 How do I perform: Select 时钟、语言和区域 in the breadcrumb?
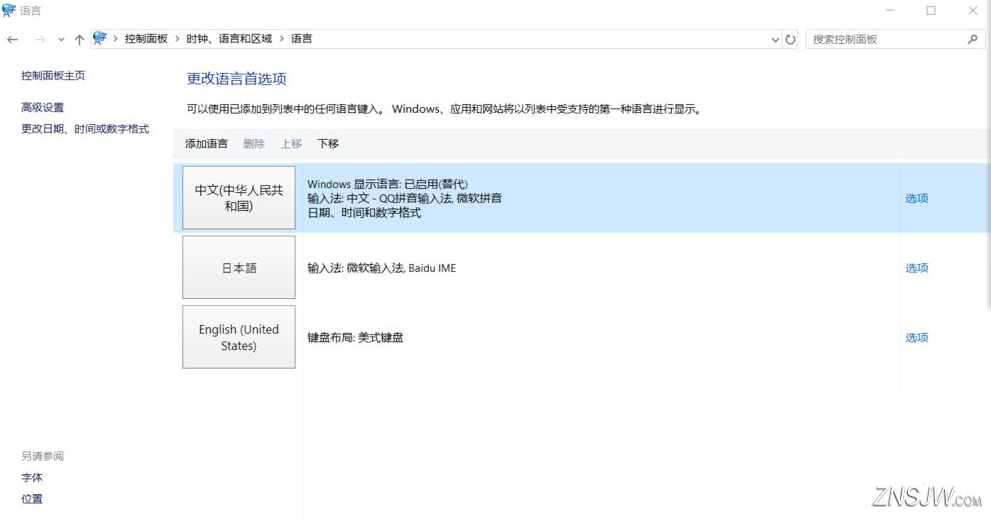229,39
